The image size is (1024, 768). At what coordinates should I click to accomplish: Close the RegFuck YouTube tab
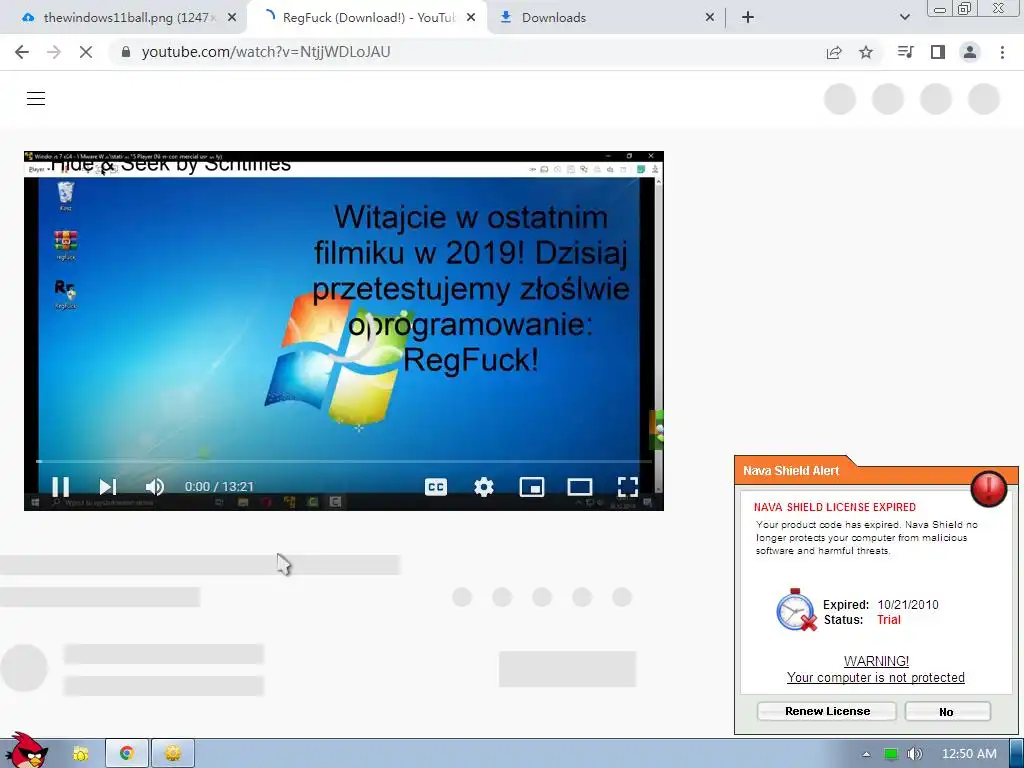point(471,18)
